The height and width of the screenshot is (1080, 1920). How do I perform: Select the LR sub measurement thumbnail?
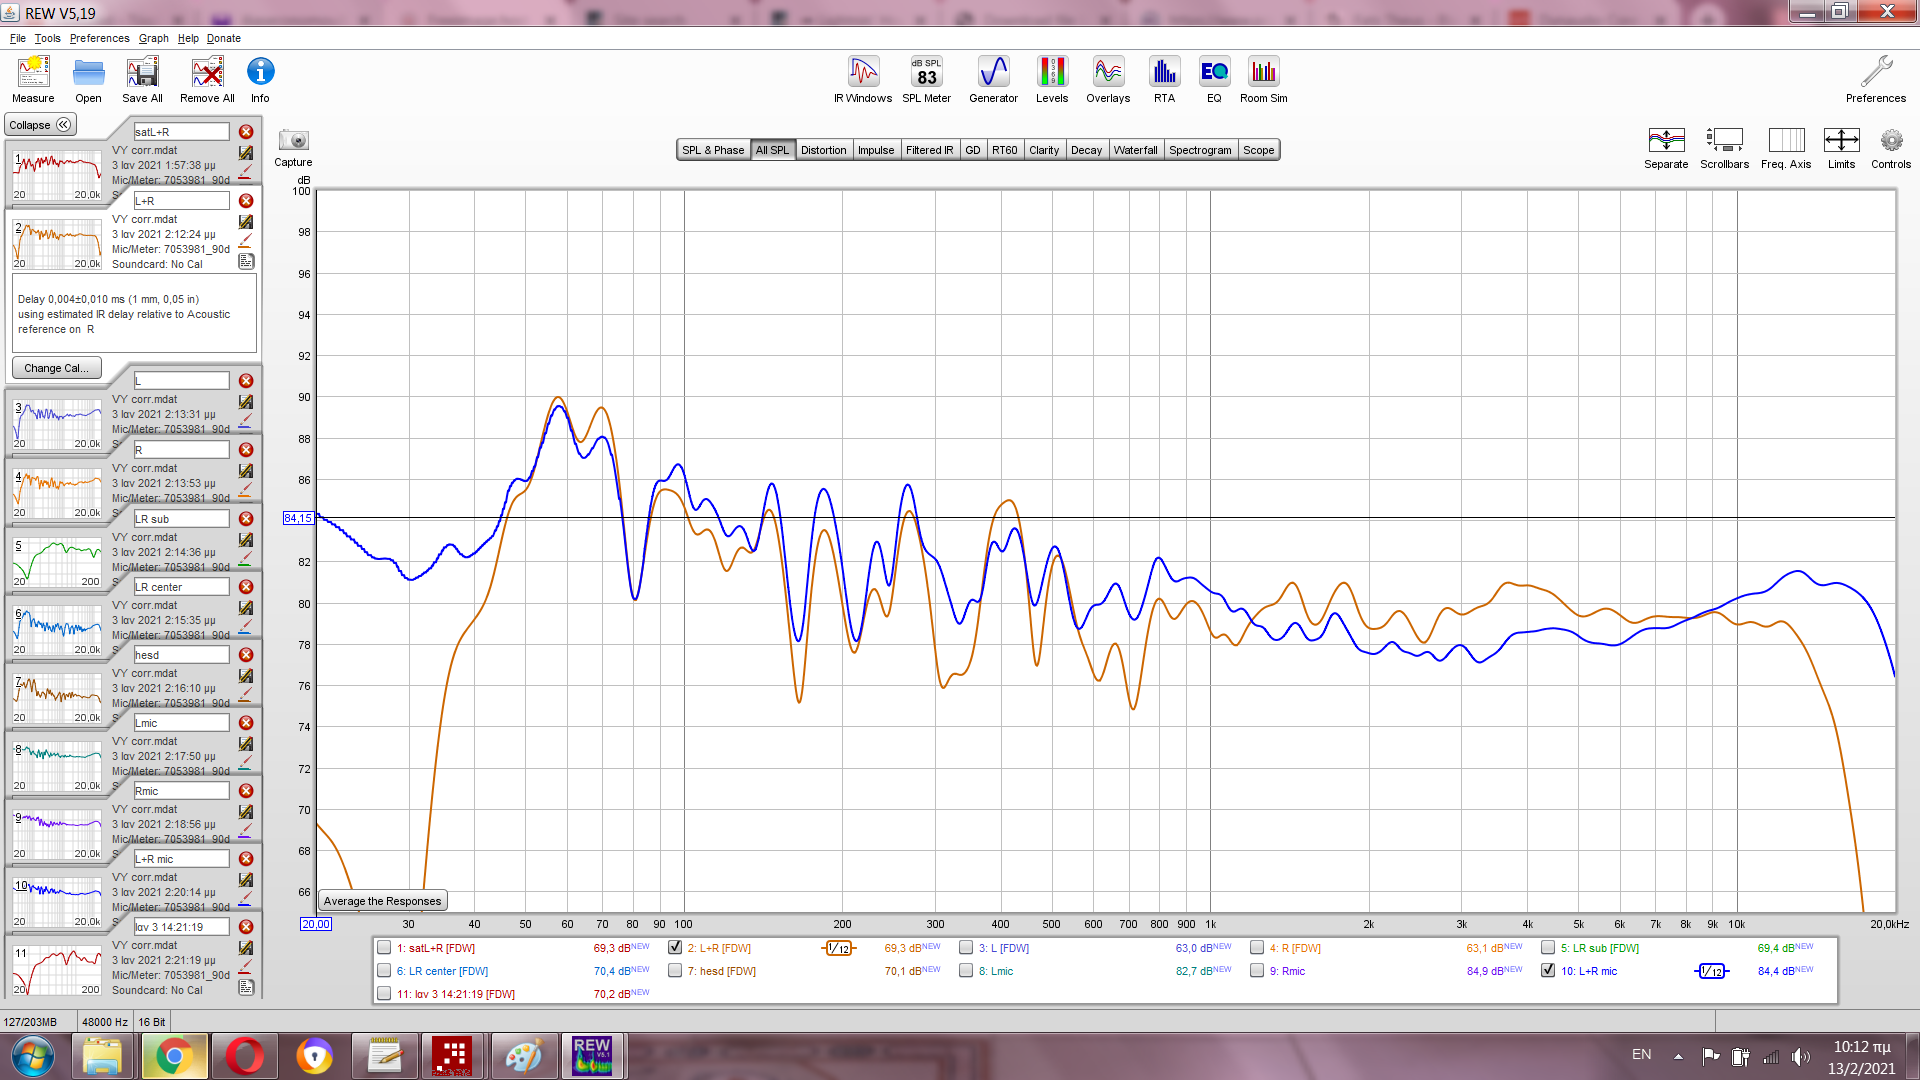pyautogui.click(x=58, y=562)
